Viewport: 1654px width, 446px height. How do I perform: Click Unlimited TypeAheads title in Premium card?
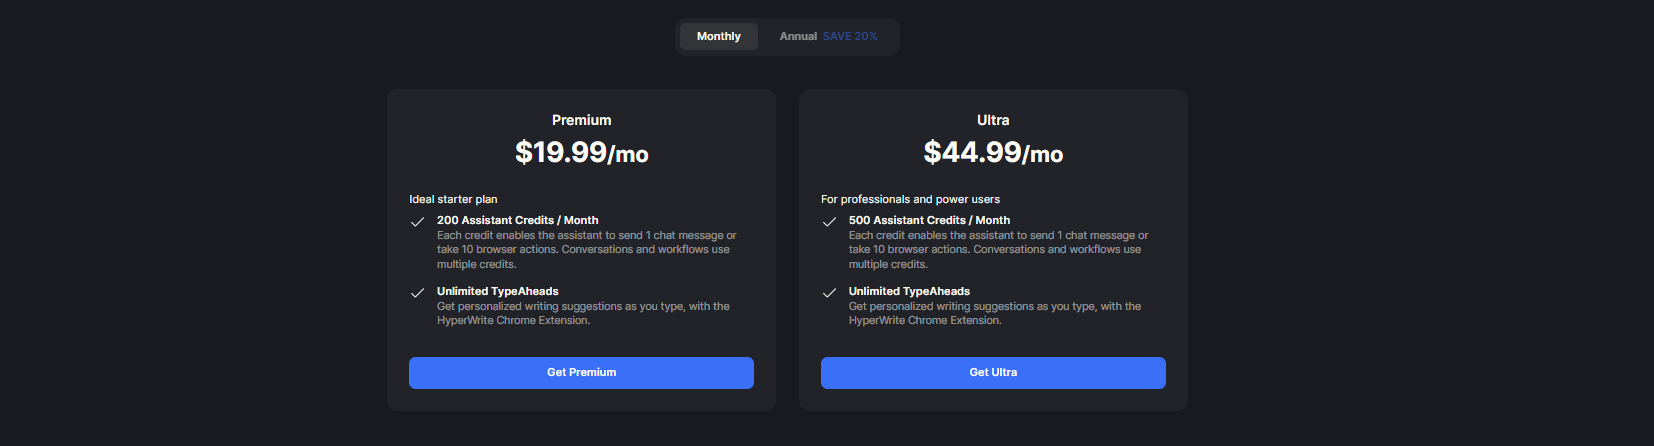497,291
